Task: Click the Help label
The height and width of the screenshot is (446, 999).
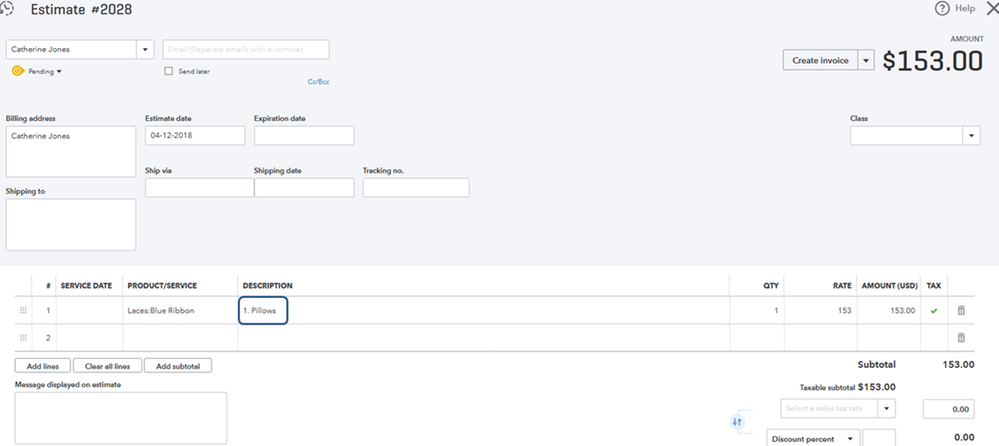Action: pos(965,8)
